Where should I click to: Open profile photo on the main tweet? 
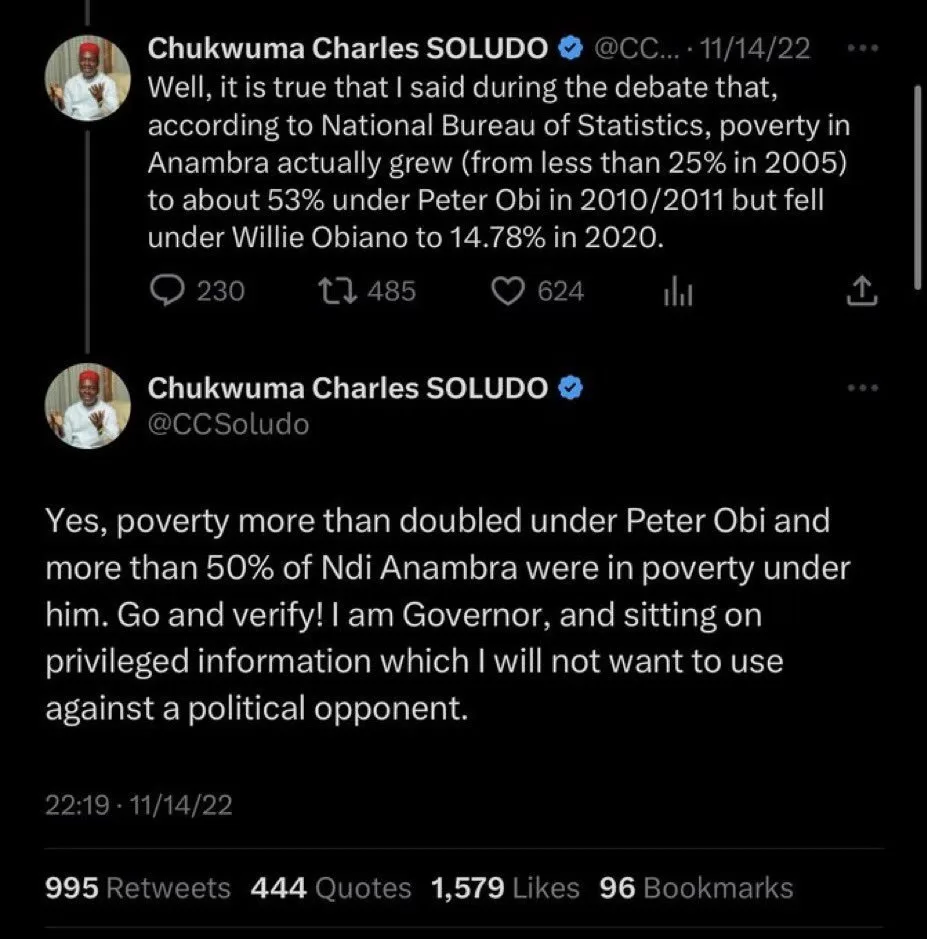click(x=89, y=404)
